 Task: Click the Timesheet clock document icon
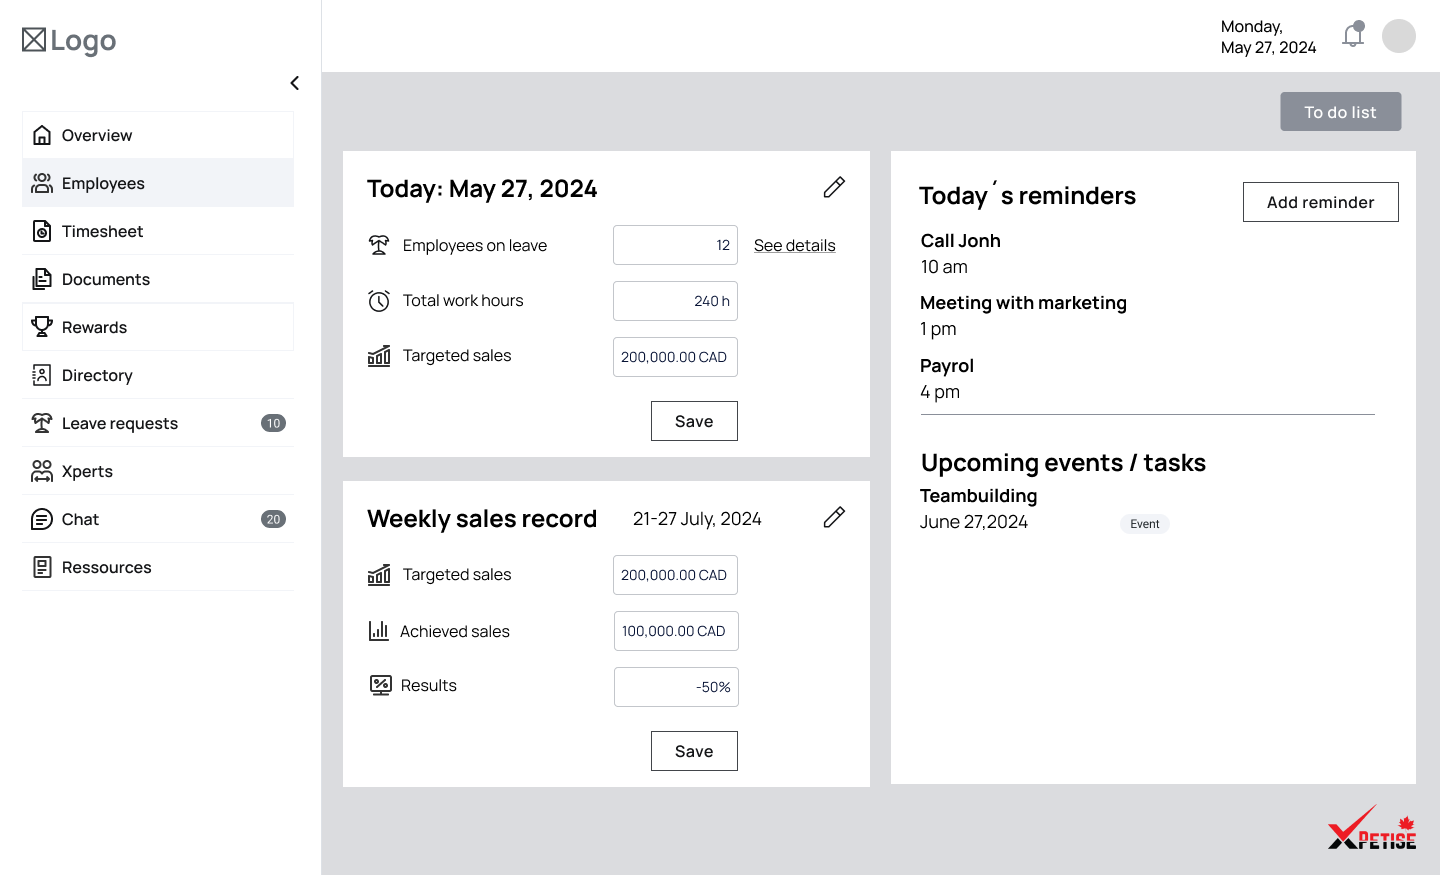(x=42, y=231)
